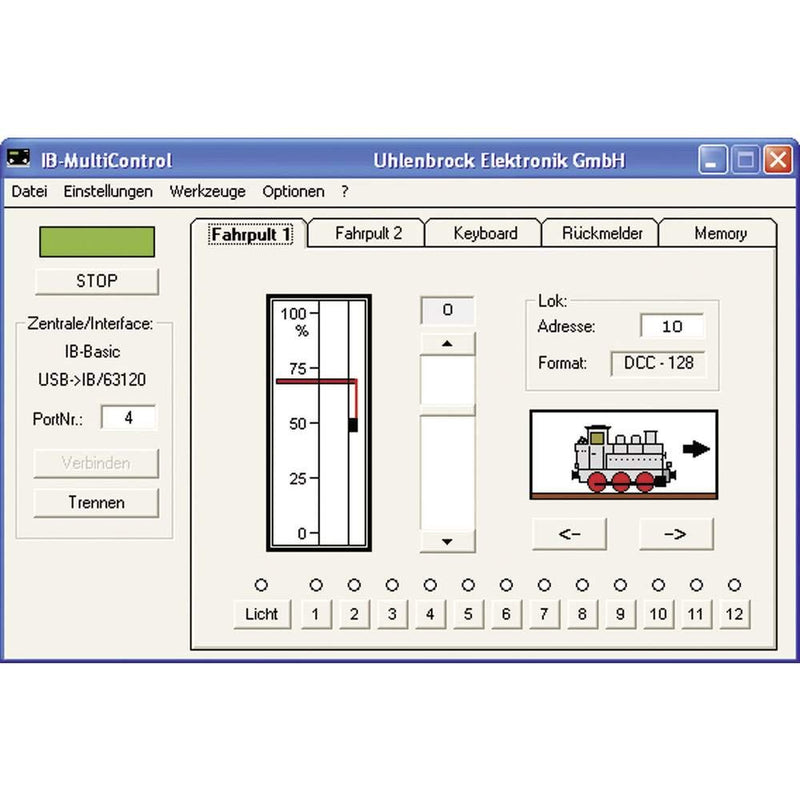The image size is (800, 800).
Task: Toggle function button 9
Action: (x=620, y=614)
